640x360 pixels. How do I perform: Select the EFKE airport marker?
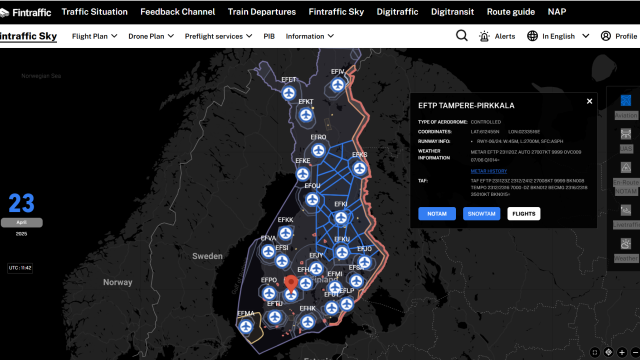click(x=302, y=174)
